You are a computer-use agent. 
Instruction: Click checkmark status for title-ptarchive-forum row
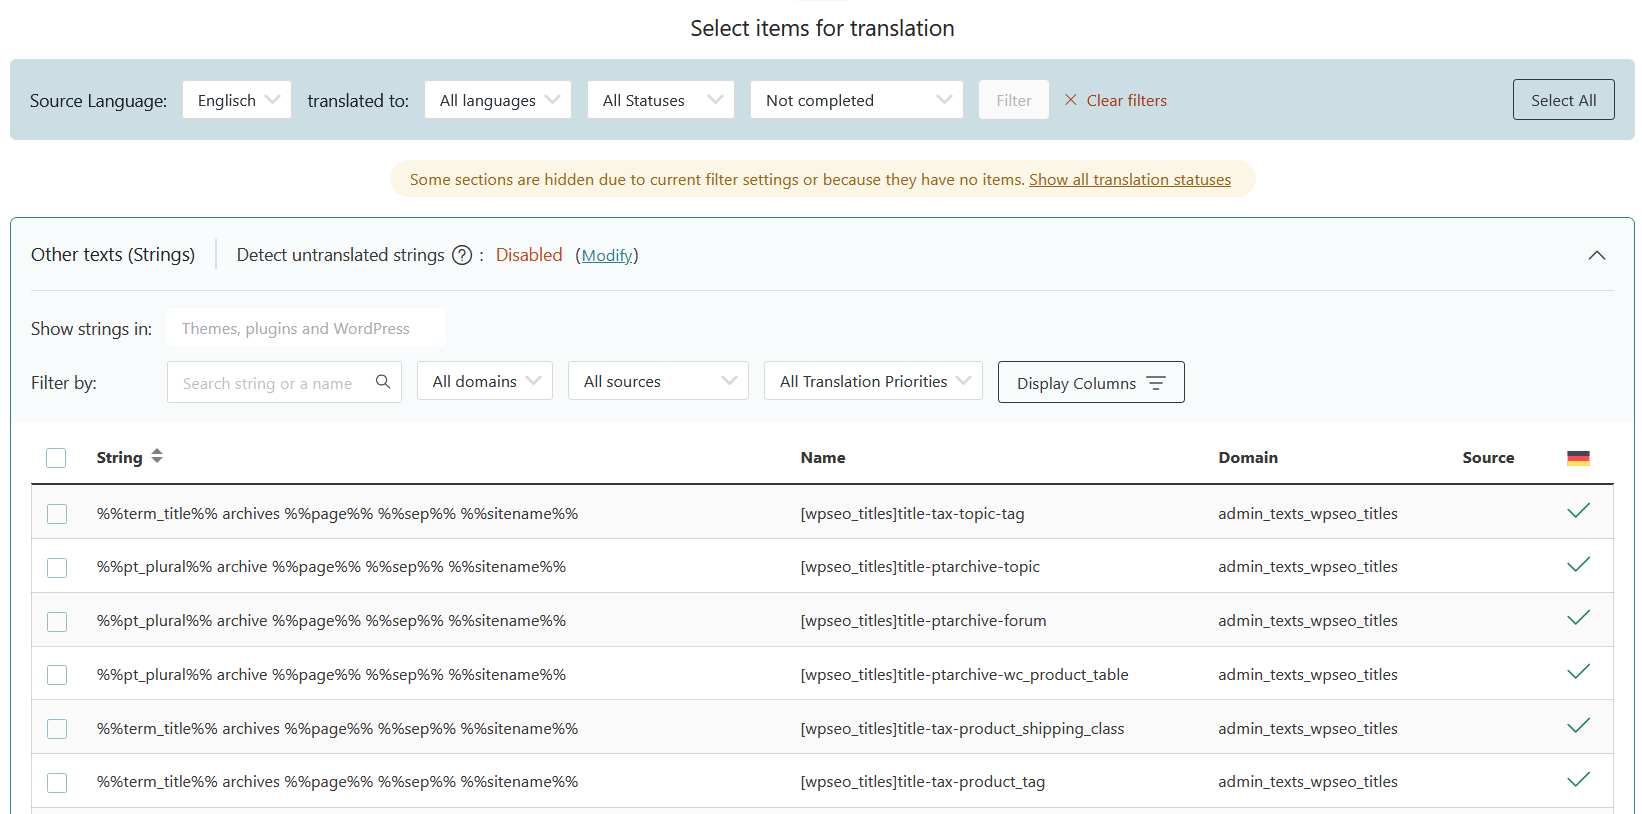(1578, 619)
